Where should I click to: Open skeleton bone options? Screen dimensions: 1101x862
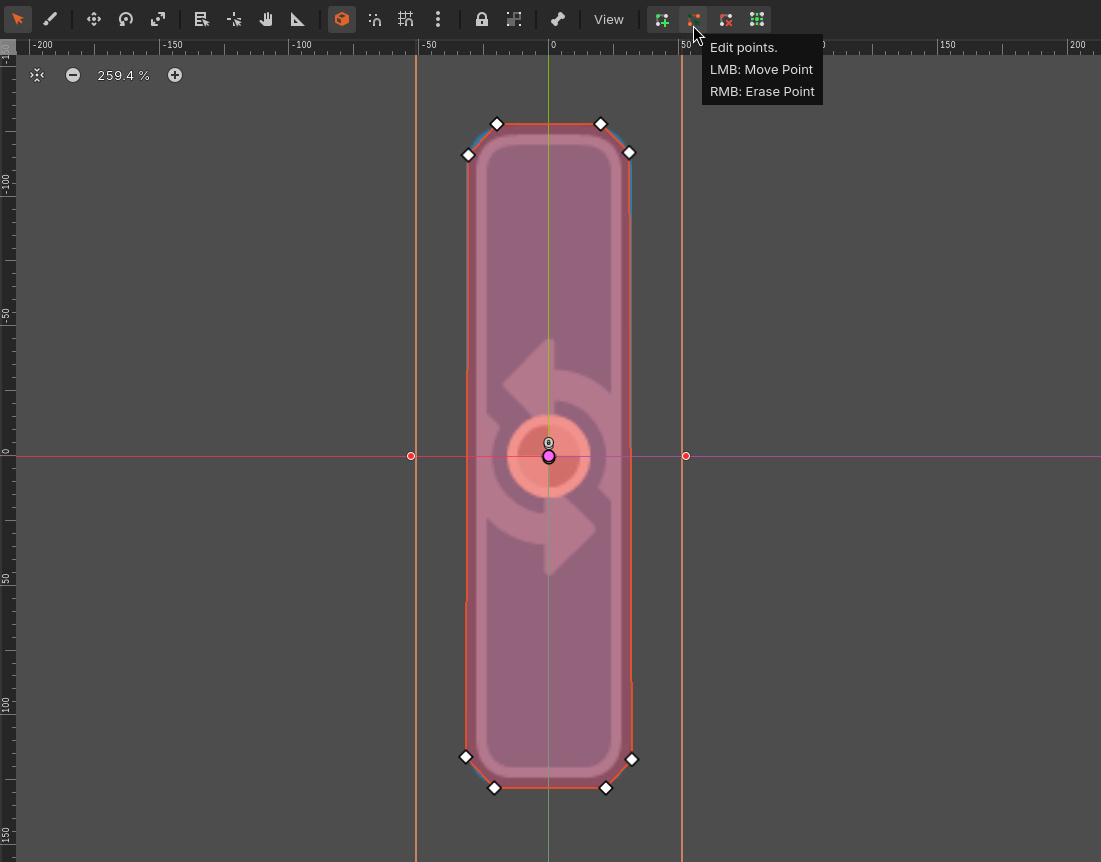[x=558, y=20]
